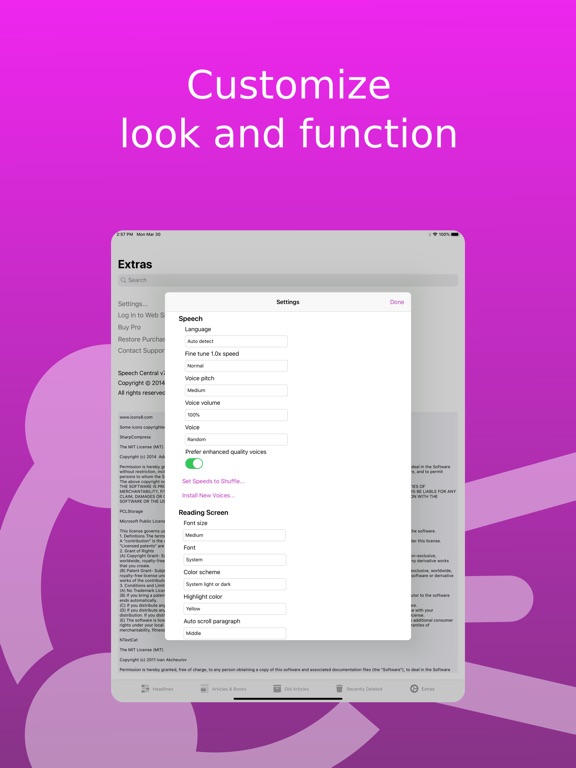Open Color scheme dropdown
The width and height of the screenshot is (576, 768).
point(234,584)
